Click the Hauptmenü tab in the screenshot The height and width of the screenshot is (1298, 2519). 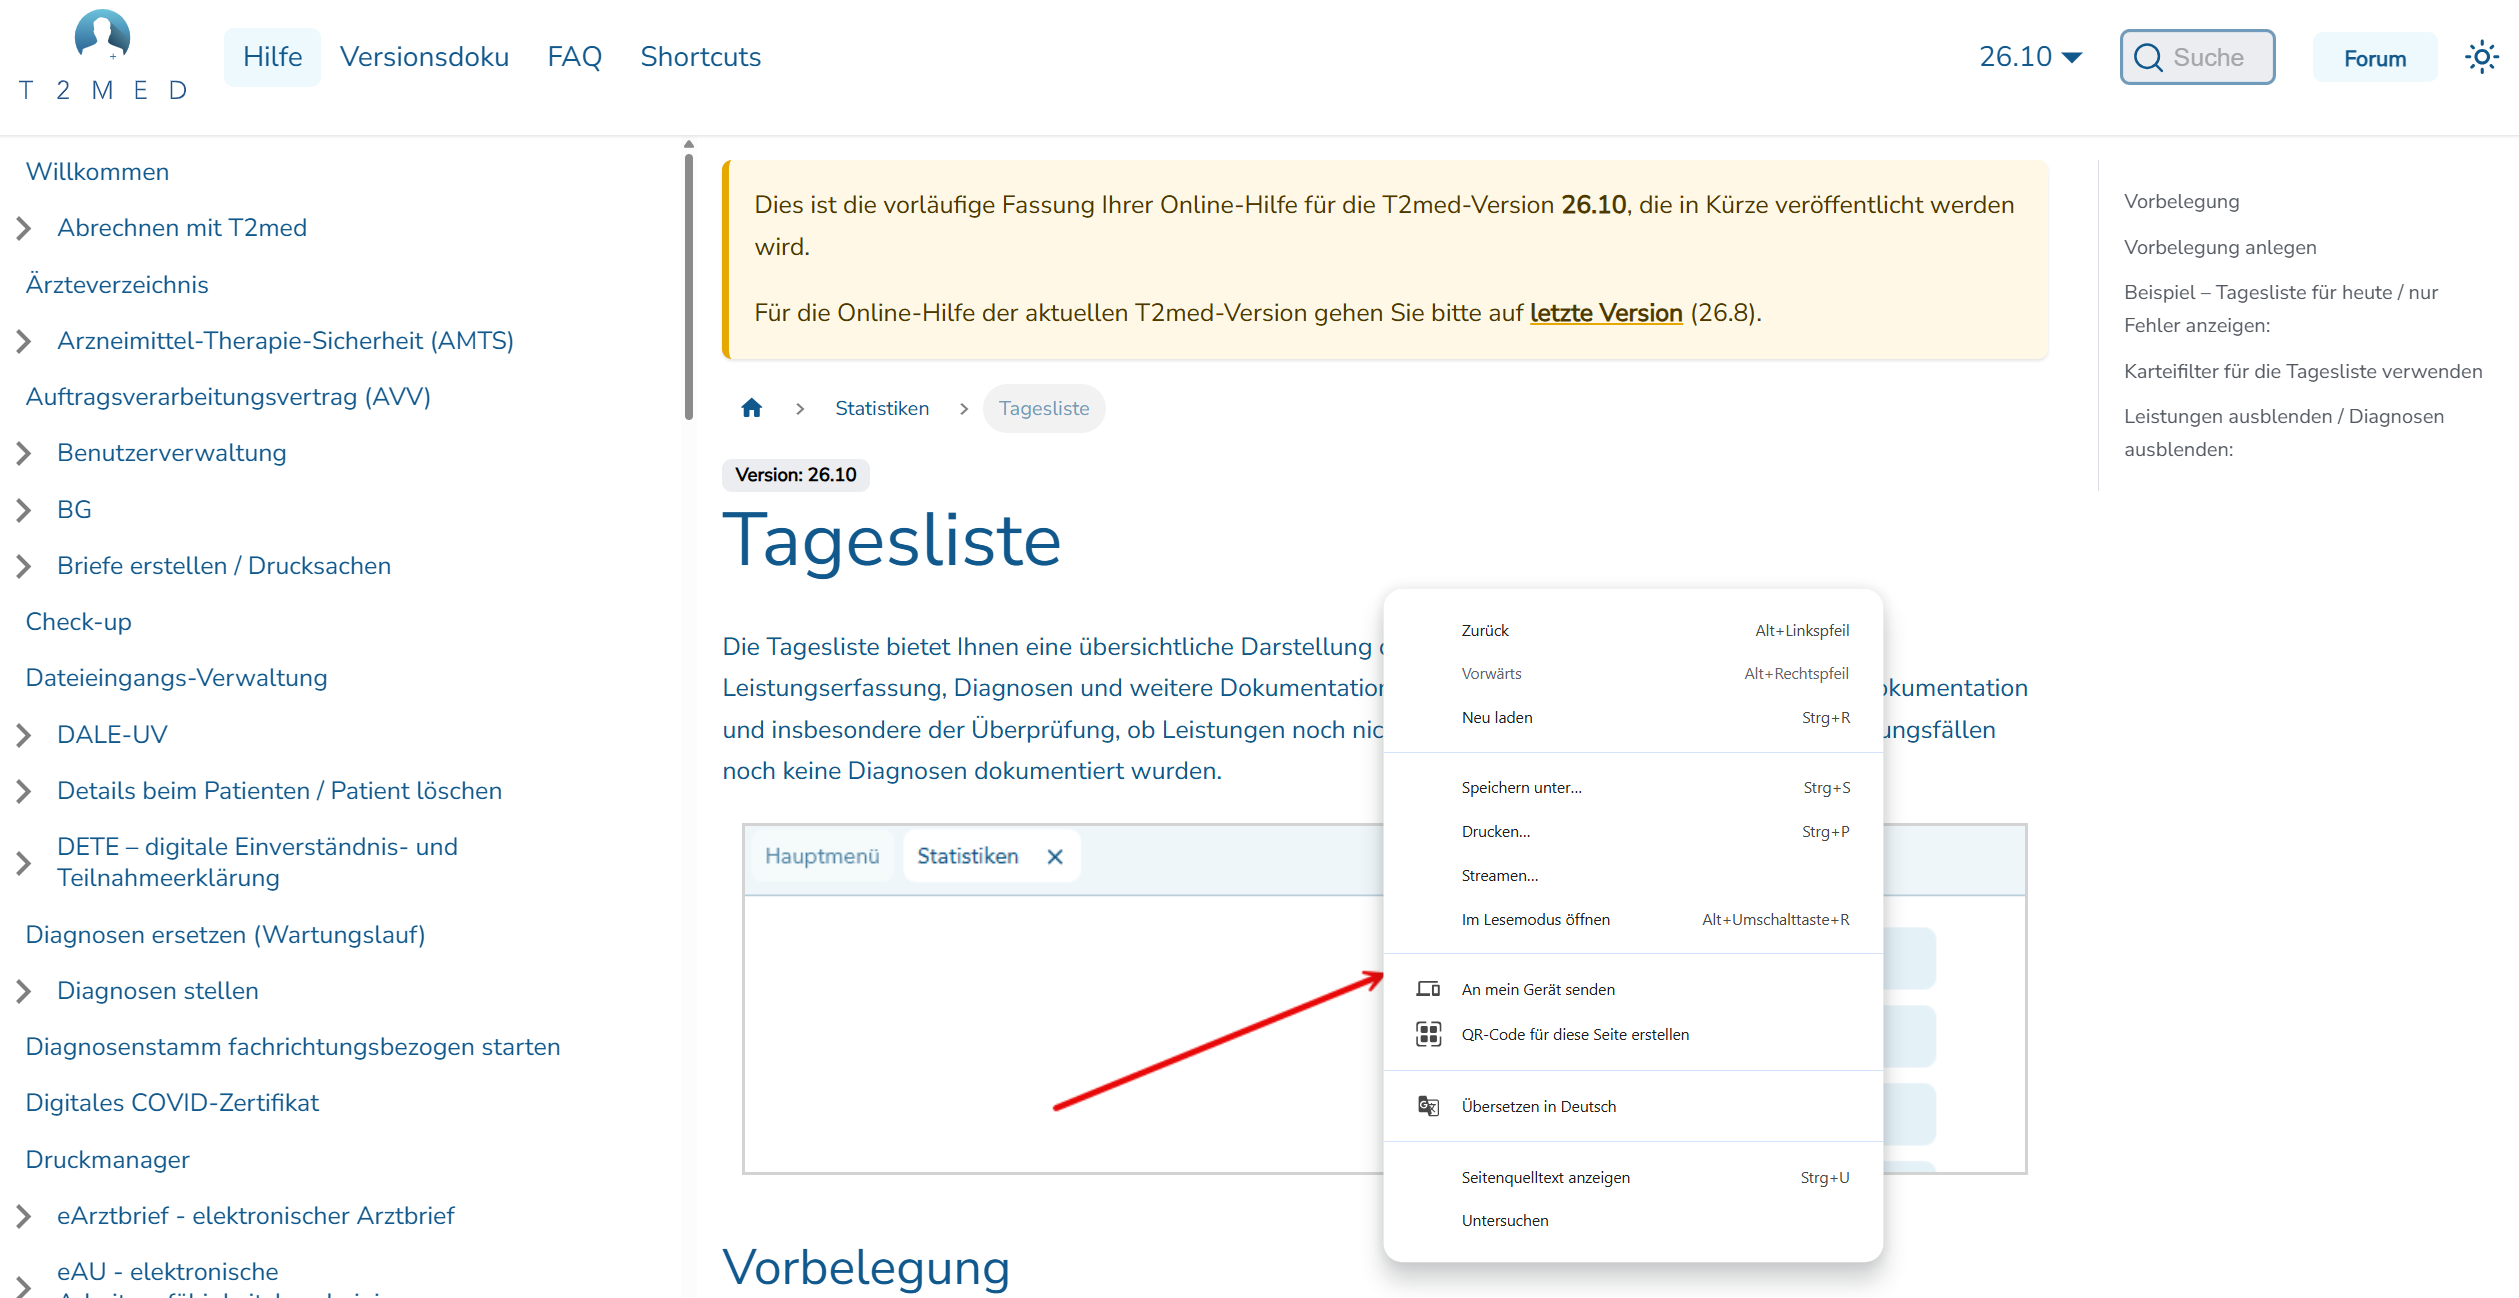[822, 856]
